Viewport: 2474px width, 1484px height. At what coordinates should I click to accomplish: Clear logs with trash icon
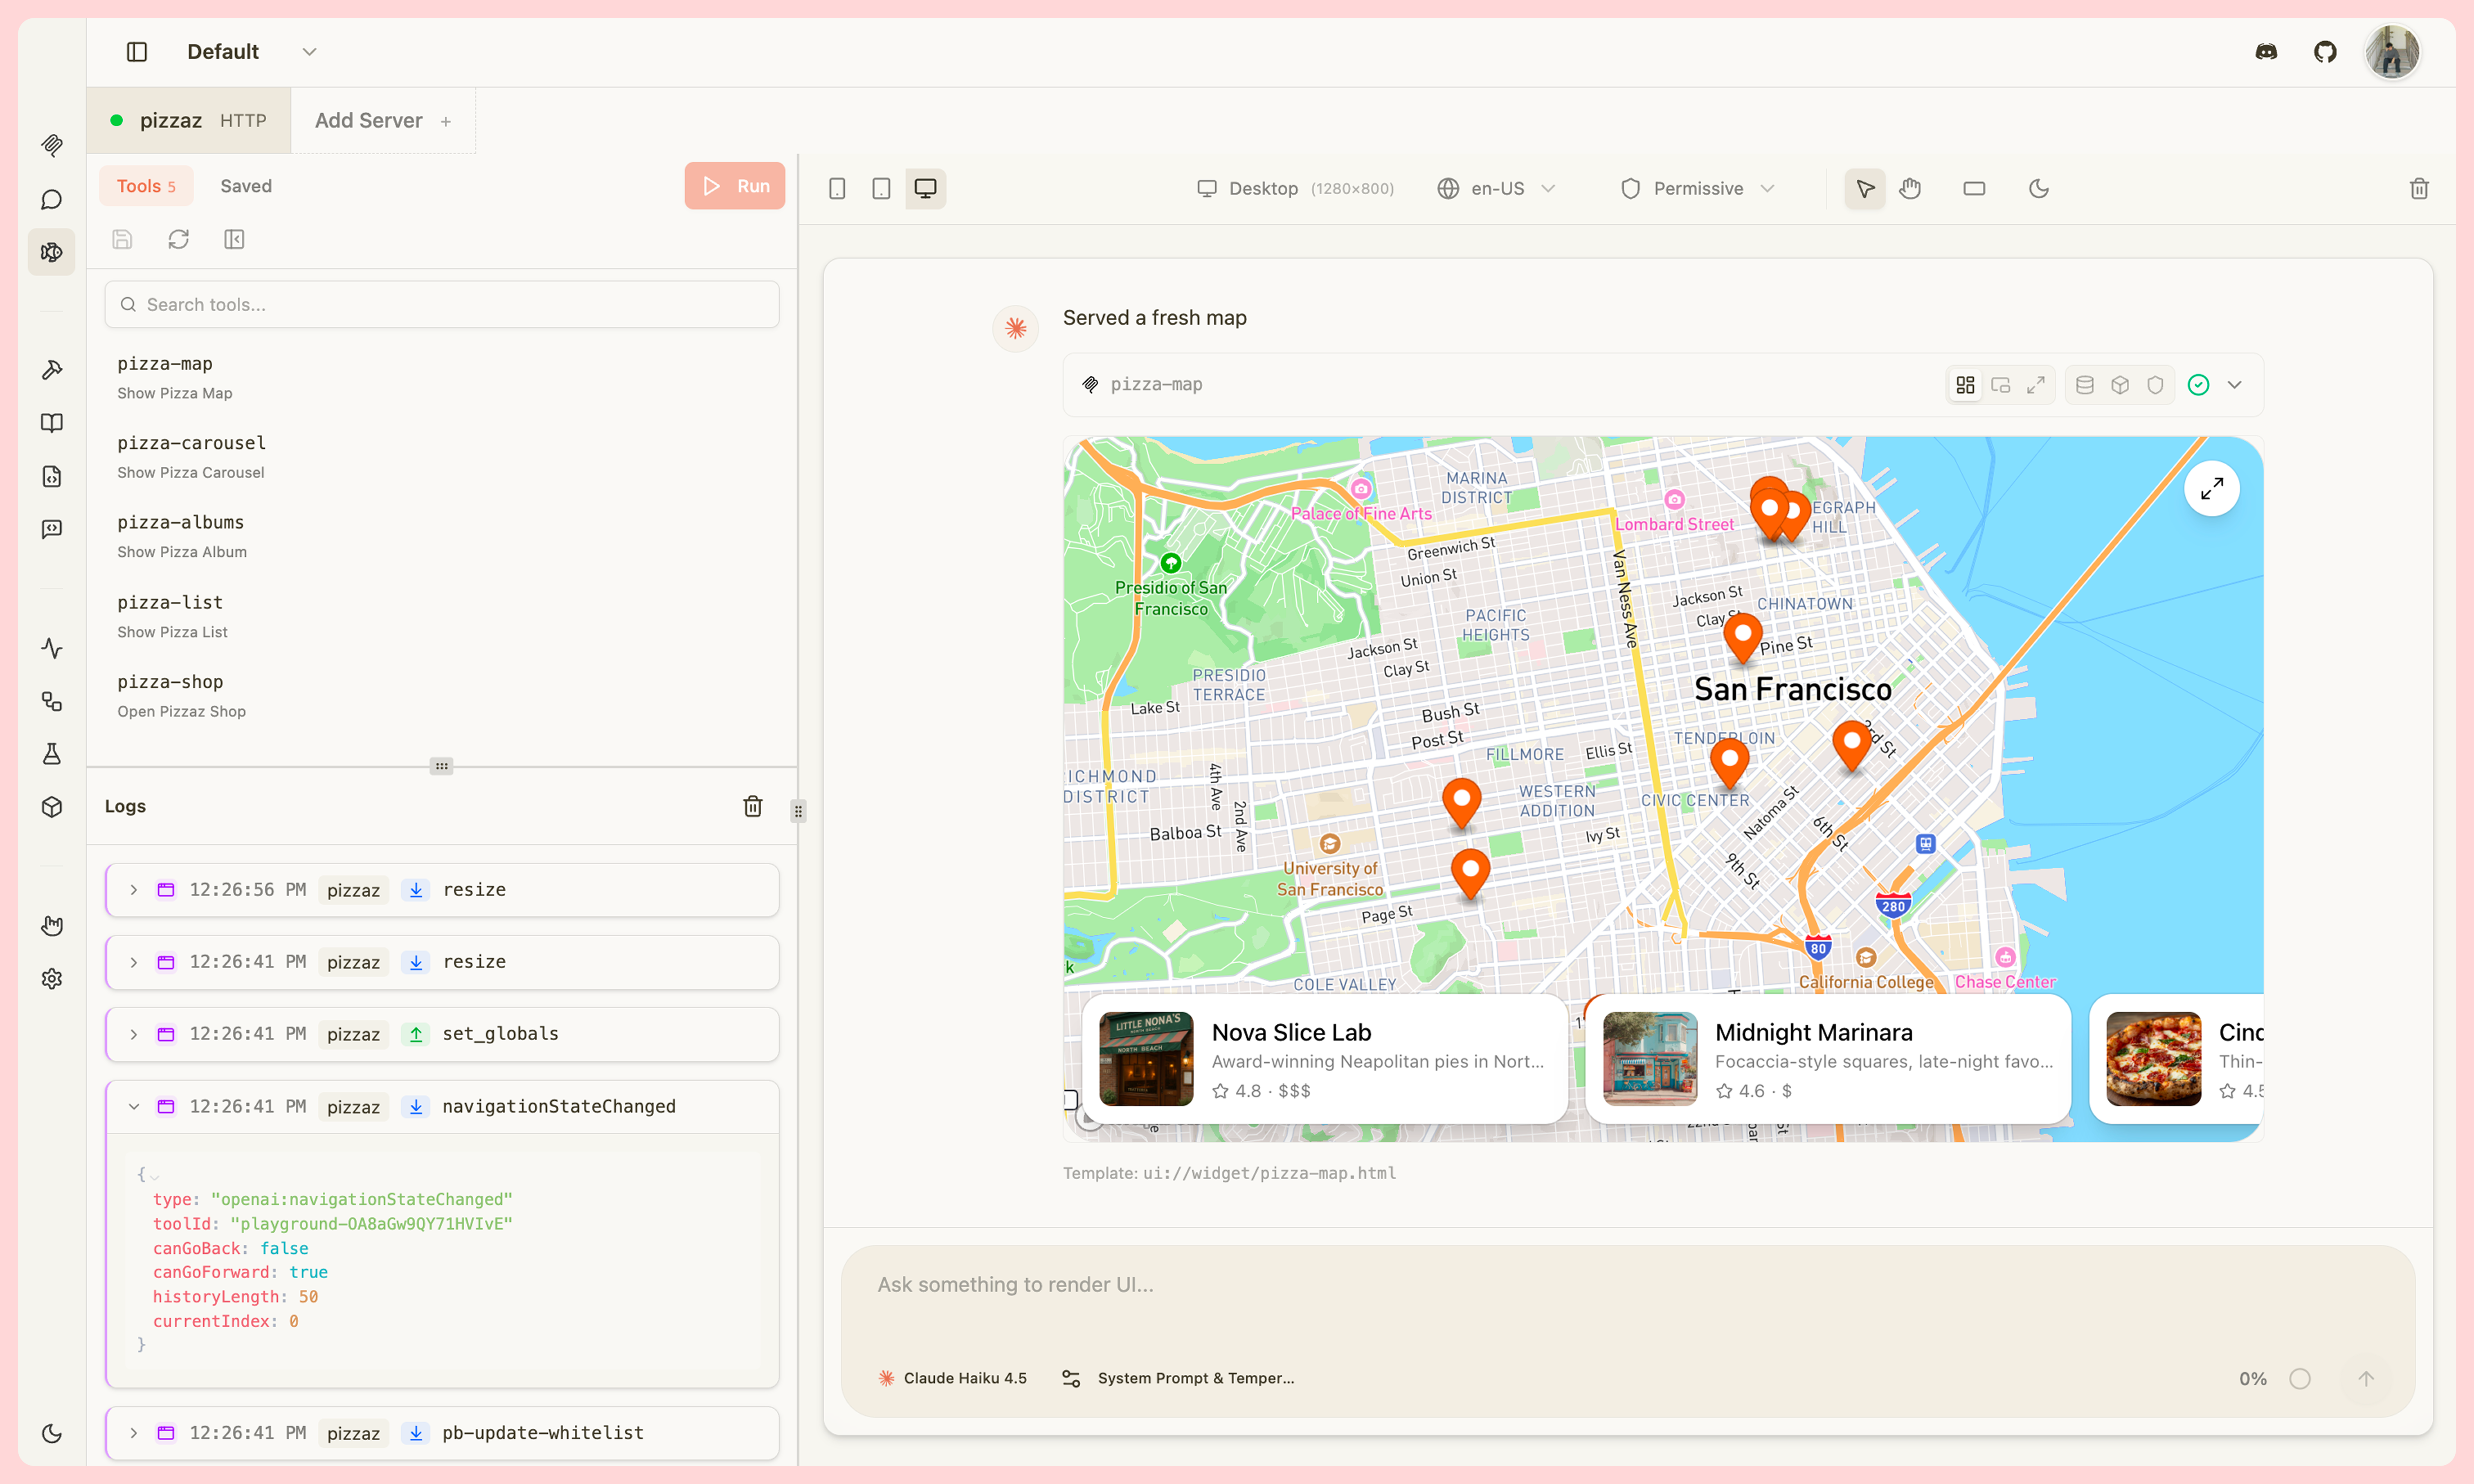[x=753, y=806]
